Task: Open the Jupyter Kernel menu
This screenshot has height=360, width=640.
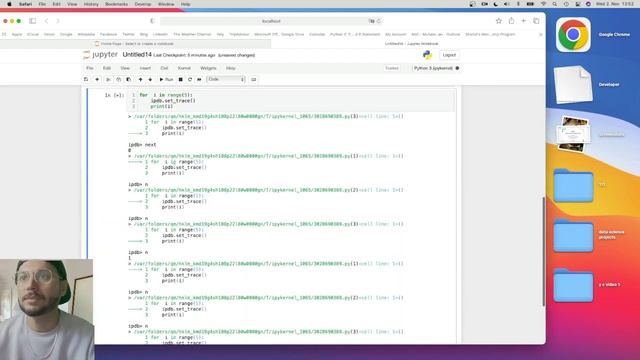Action: [x=184, y=68]
